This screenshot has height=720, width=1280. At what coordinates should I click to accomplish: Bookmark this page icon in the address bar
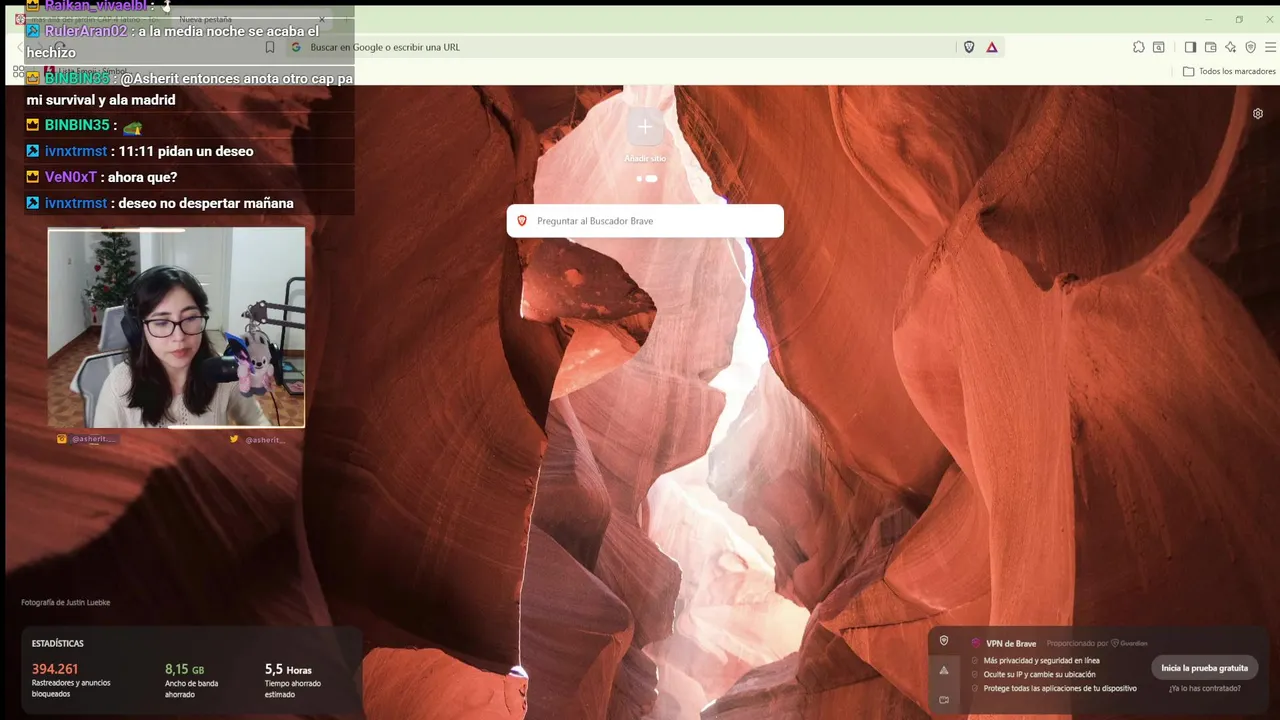tap(270, 47)
